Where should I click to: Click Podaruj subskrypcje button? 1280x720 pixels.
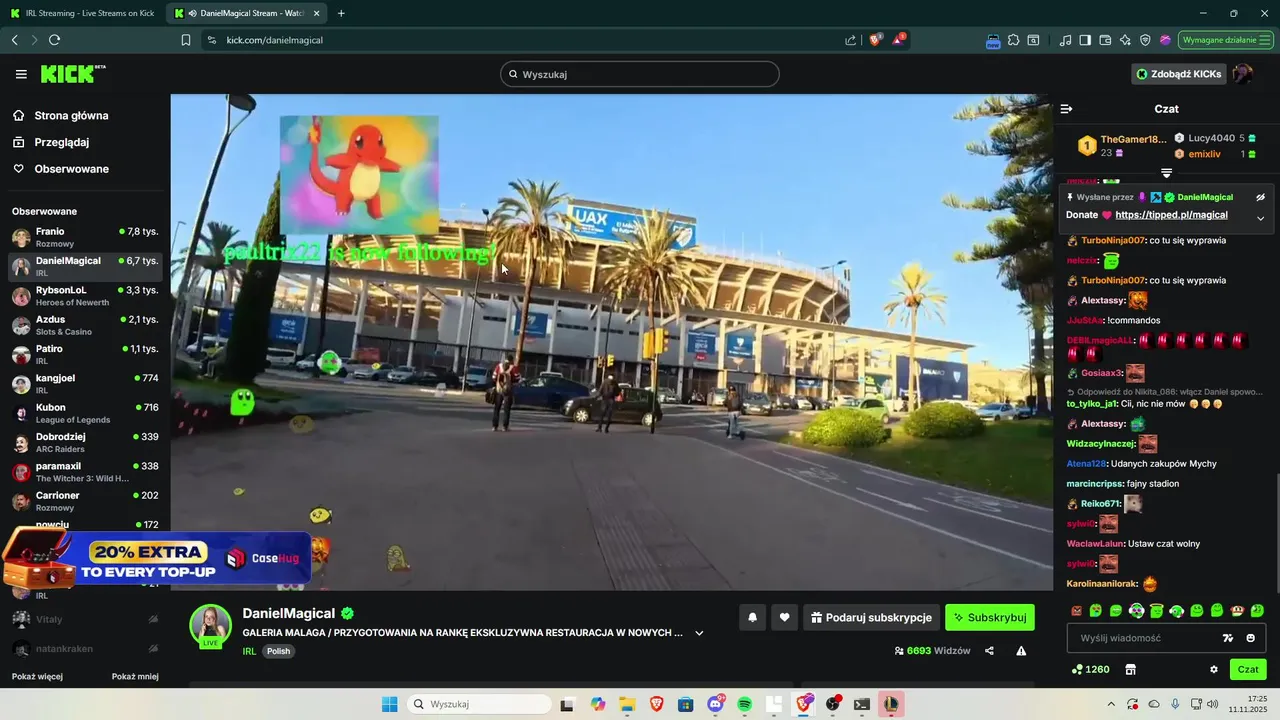click(x=872, y=618)
